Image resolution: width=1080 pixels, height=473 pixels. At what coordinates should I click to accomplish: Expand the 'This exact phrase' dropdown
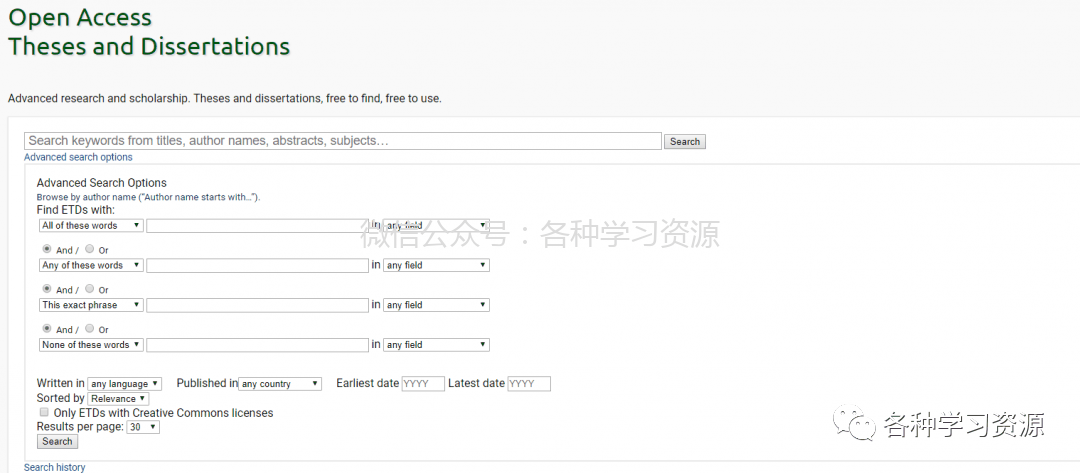pyautogui.click(x=91, y=305)
